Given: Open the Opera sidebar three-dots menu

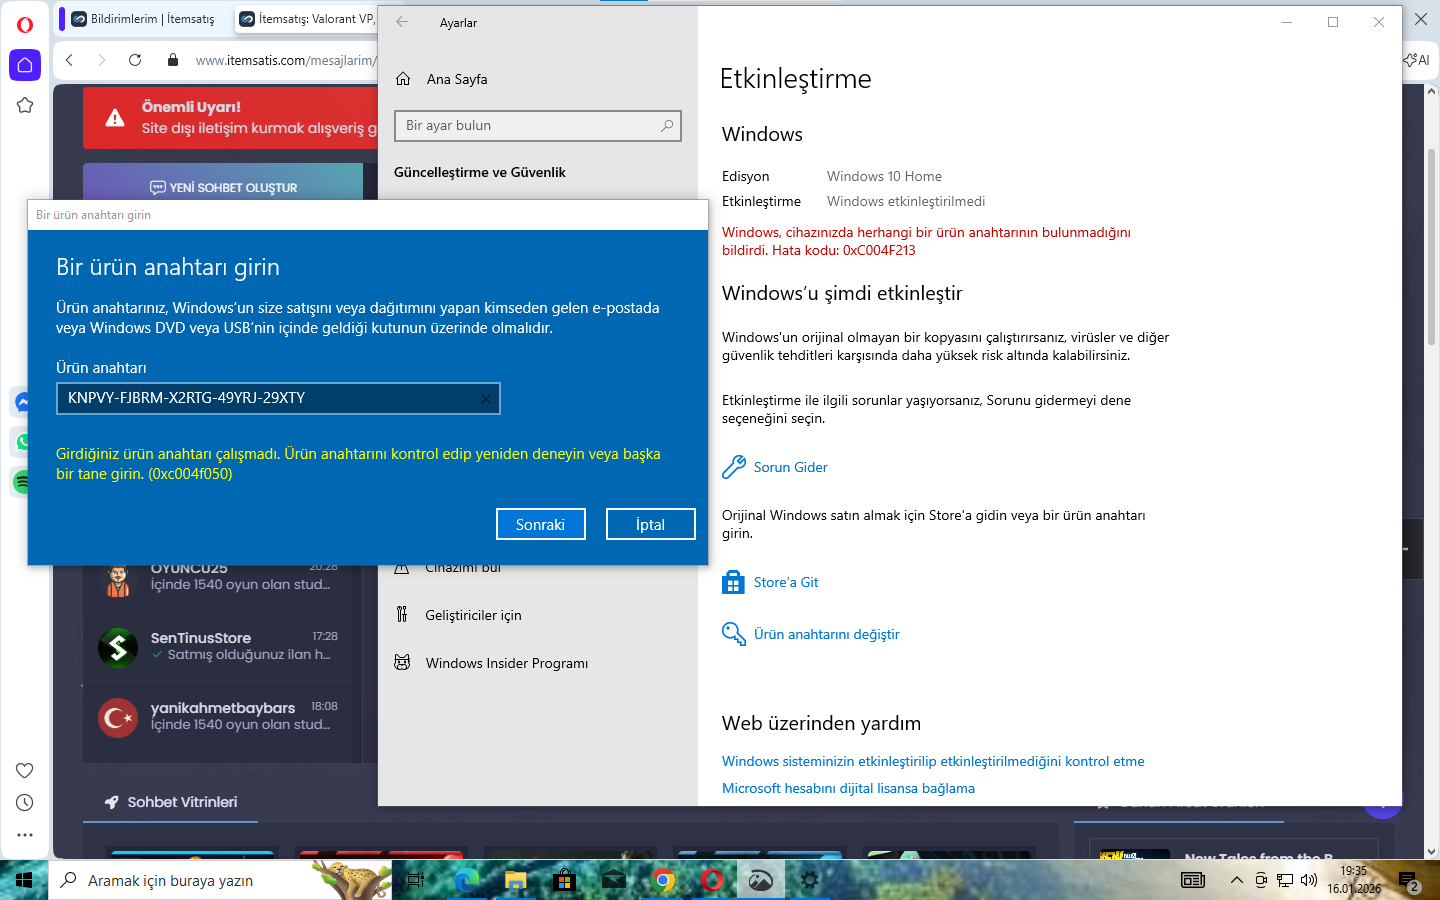Looking at the screenshot, I should coord(25,834).
